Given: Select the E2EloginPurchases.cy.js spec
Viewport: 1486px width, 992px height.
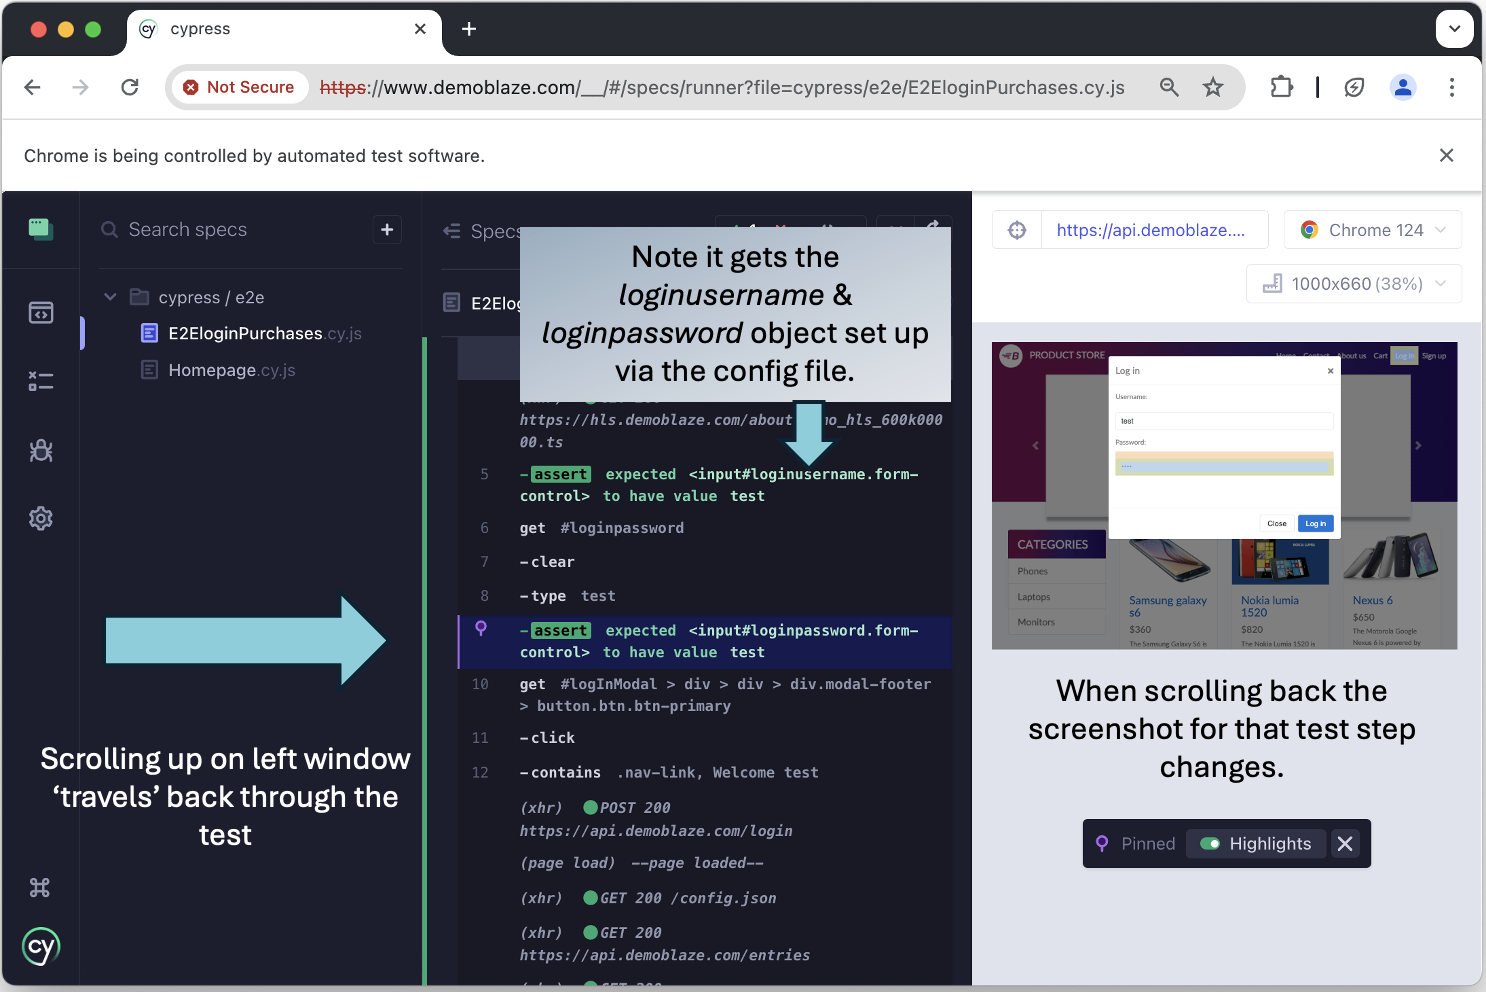Looking at the screenshot, I should [251, 333].
